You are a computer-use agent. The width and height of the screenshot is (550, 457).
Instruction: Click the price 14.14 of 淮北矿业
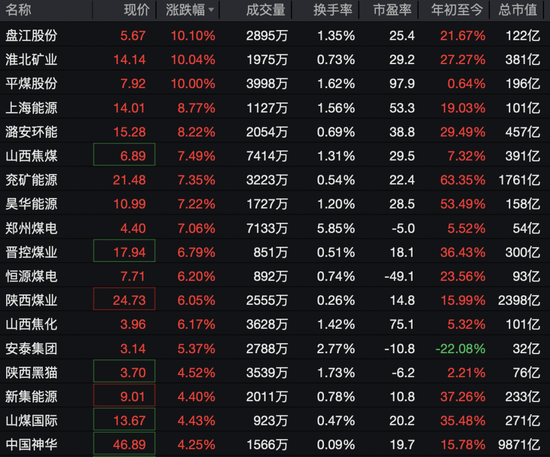[x=129, y=60]
